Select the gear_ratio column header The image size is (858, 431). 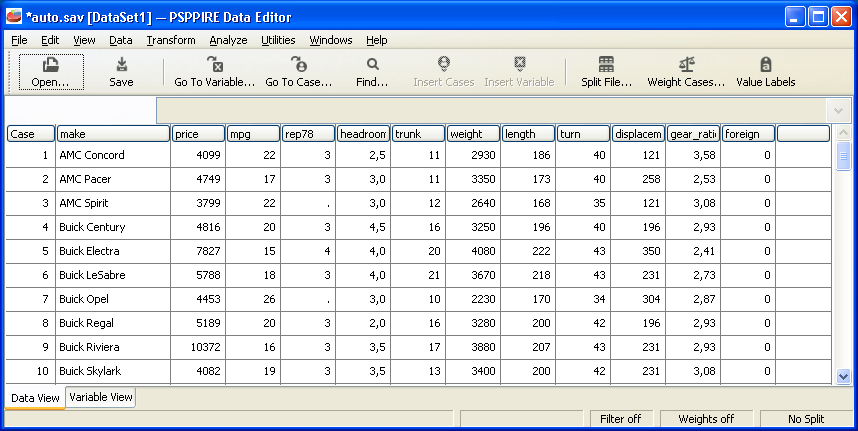[x=693, y=134]
